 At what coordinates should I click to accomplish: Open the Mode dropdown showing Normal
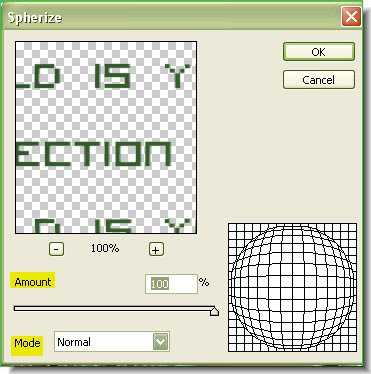112,341
